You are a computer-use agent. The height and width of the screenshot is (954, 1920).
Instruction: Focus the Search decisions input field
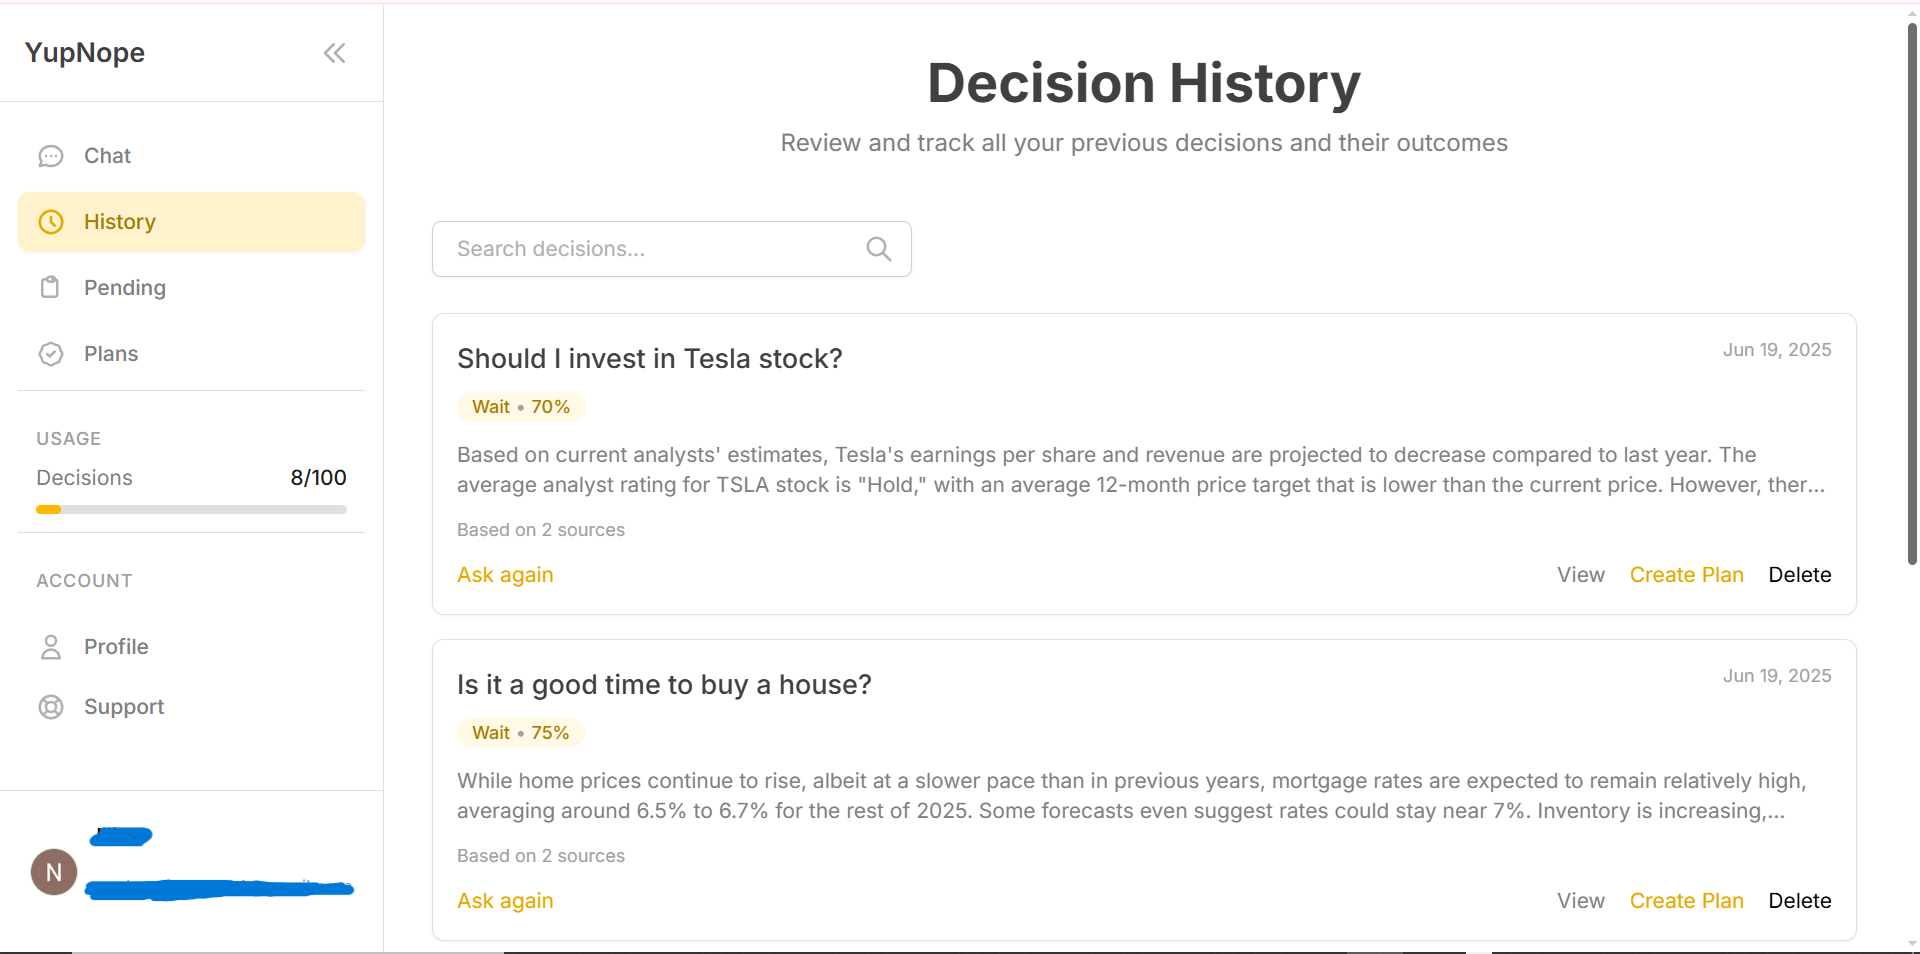tap(650, 249)
